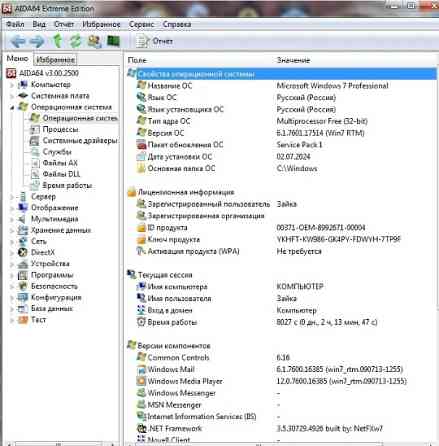
Task: Click the Поле column header
Action: click(137, 60)
